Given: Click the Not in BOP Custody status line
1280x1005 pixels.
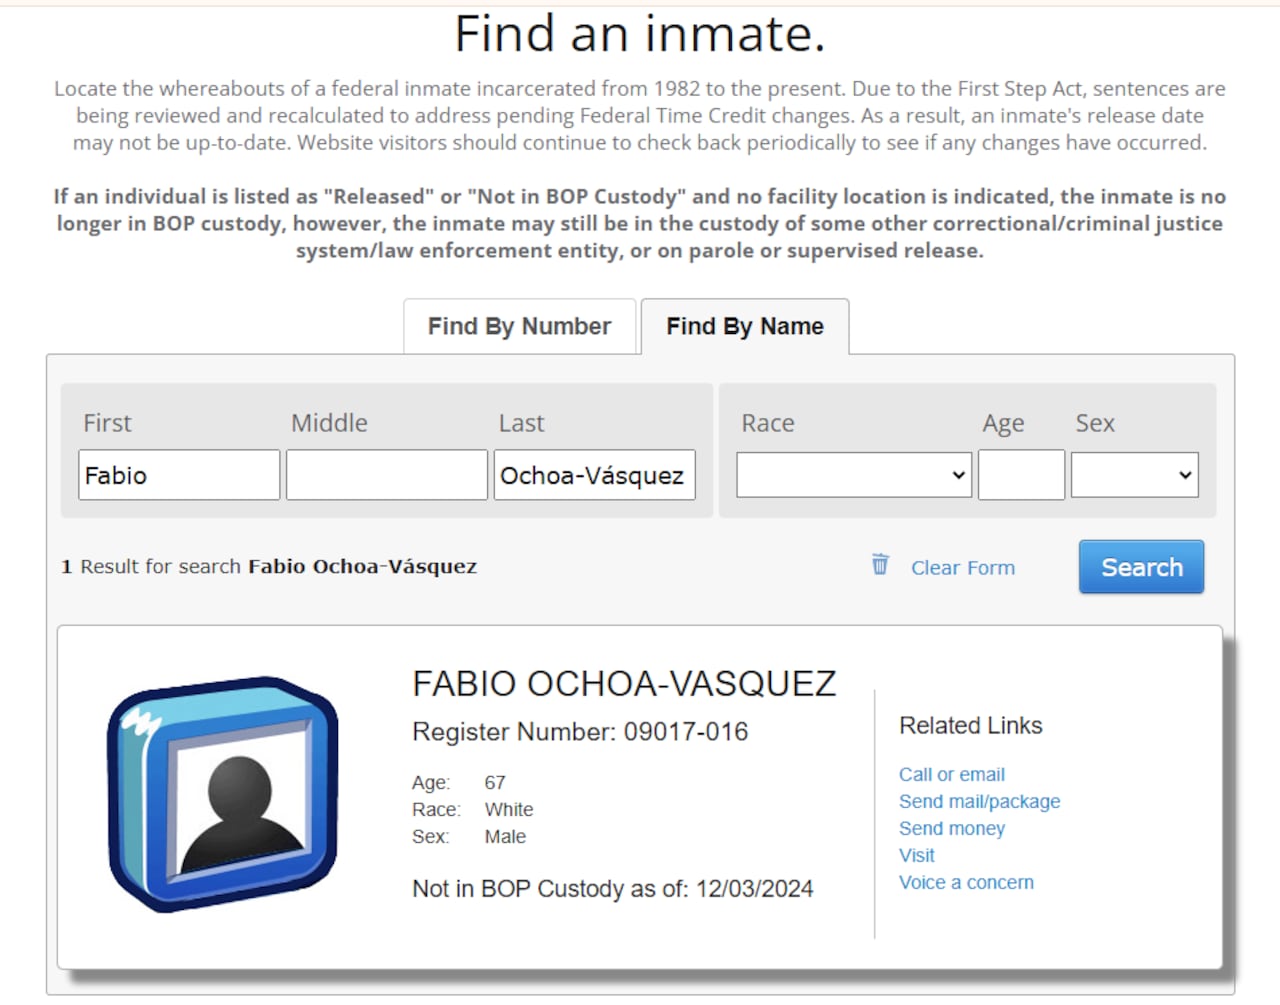Looking at the screenshot, I should [x=612, y=889].
